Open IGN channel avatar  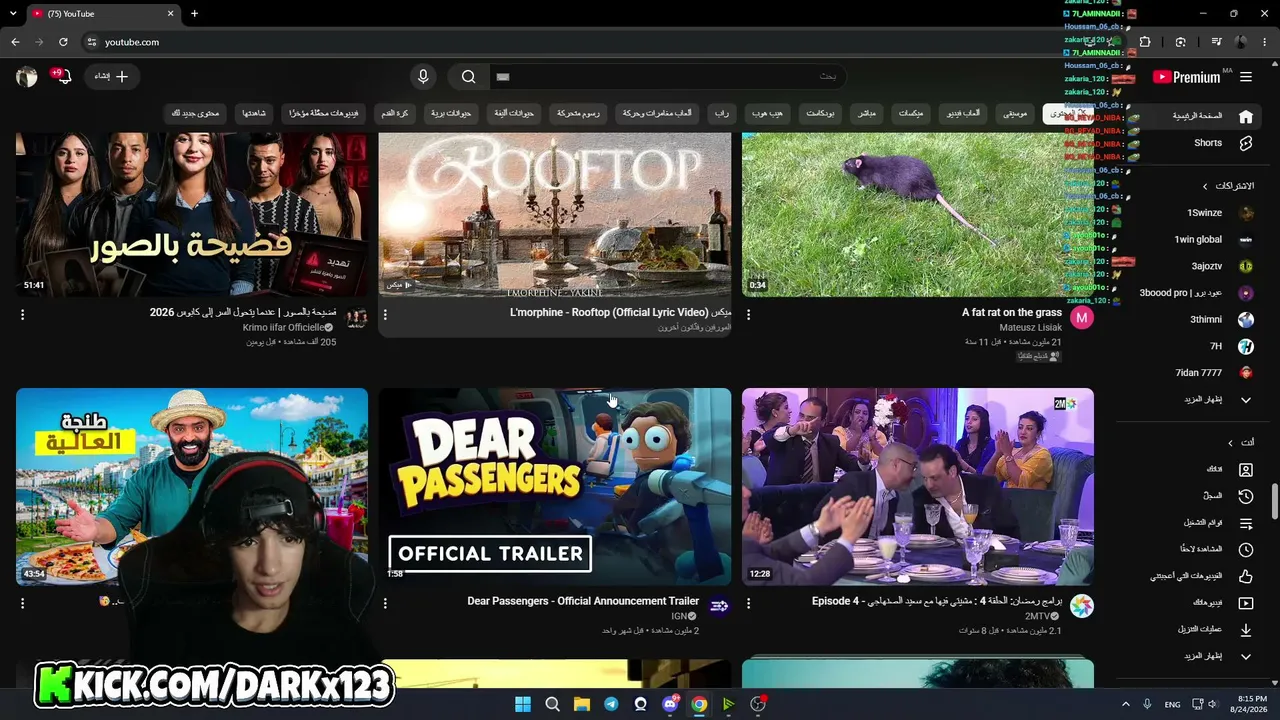click(x=719, y=606)
